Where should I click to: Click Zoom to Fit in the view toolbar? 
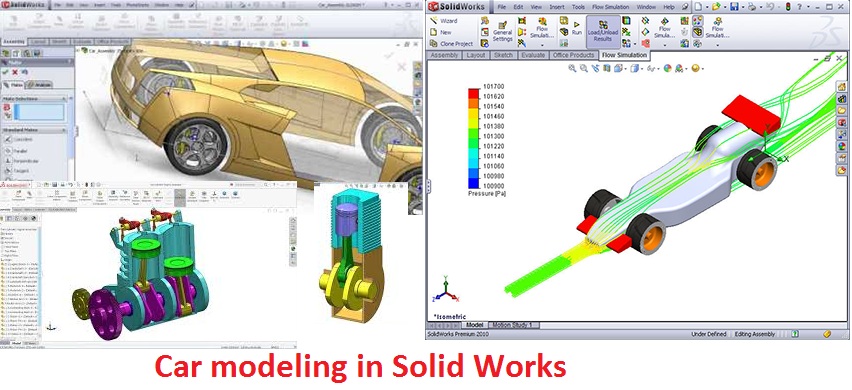click(572, 68)
